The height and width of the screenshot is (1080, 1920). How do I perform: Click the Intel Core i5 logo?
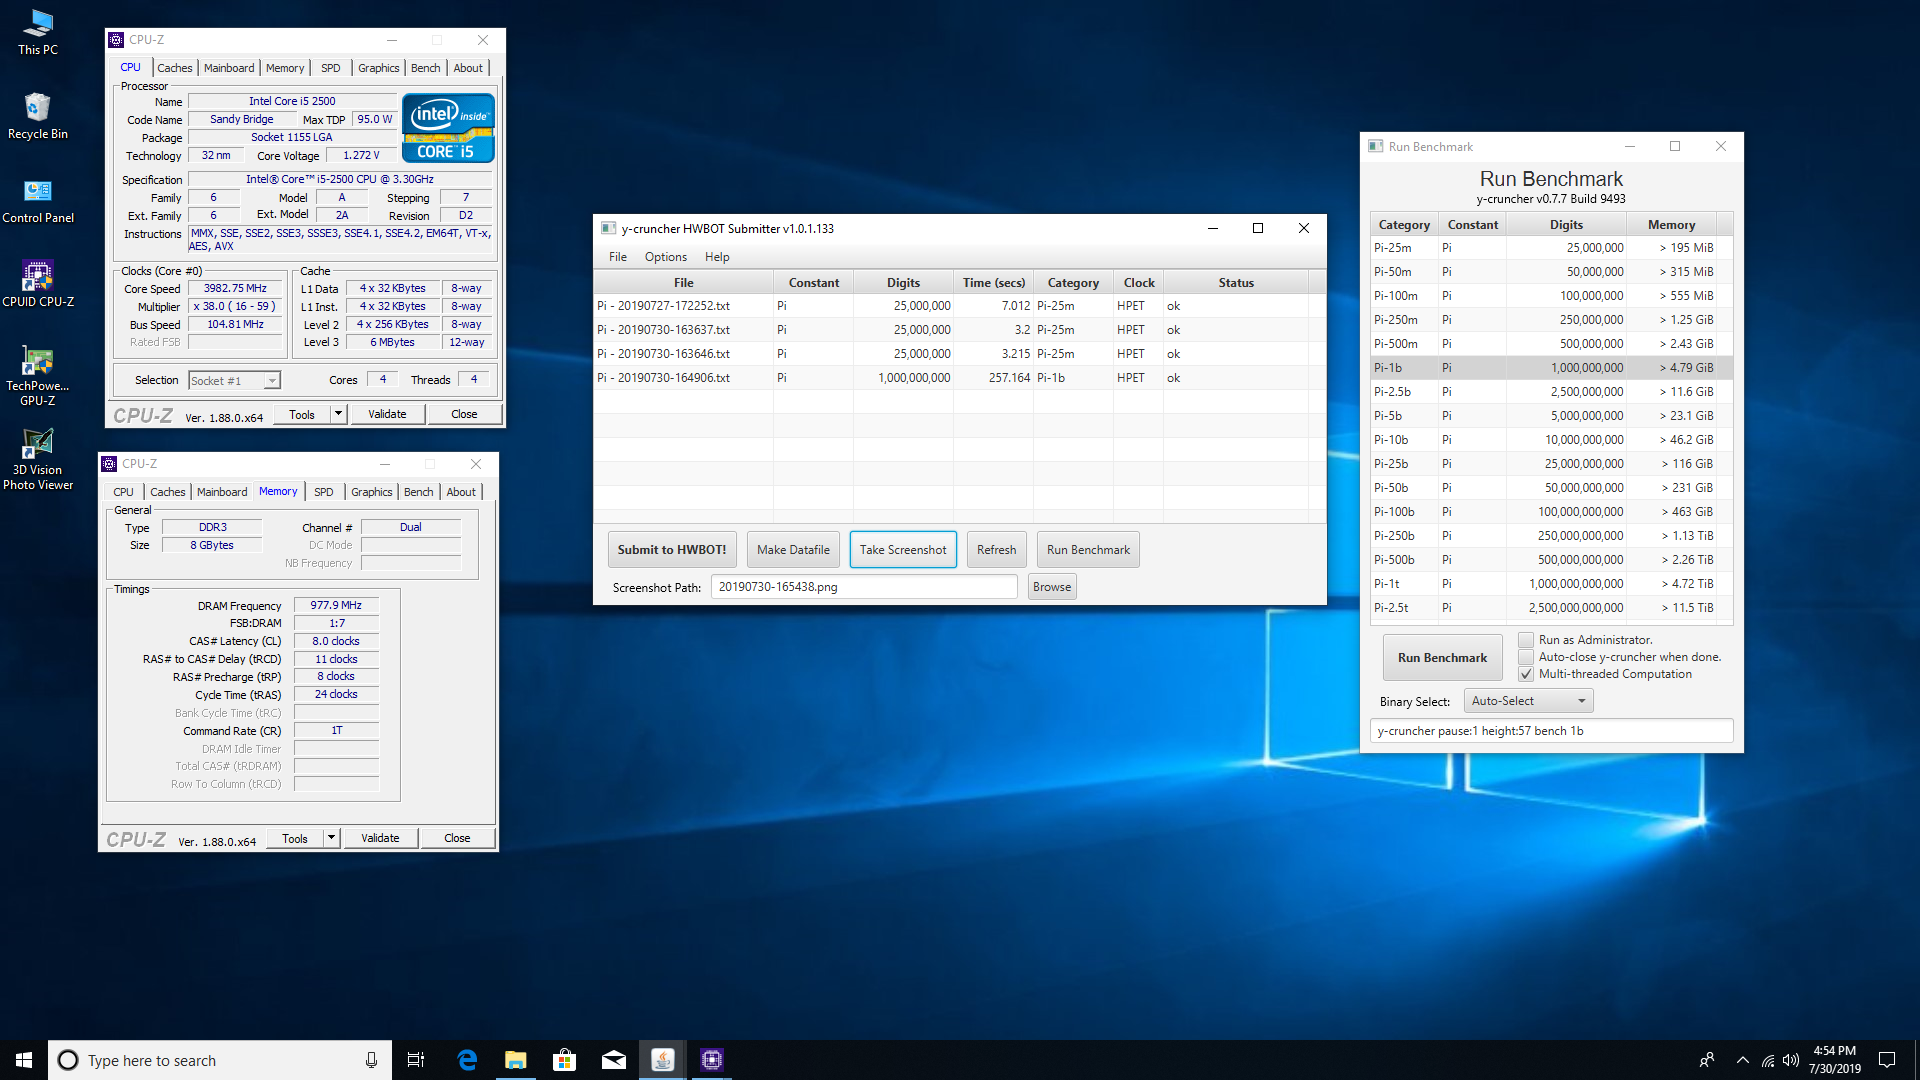(448, 128)
